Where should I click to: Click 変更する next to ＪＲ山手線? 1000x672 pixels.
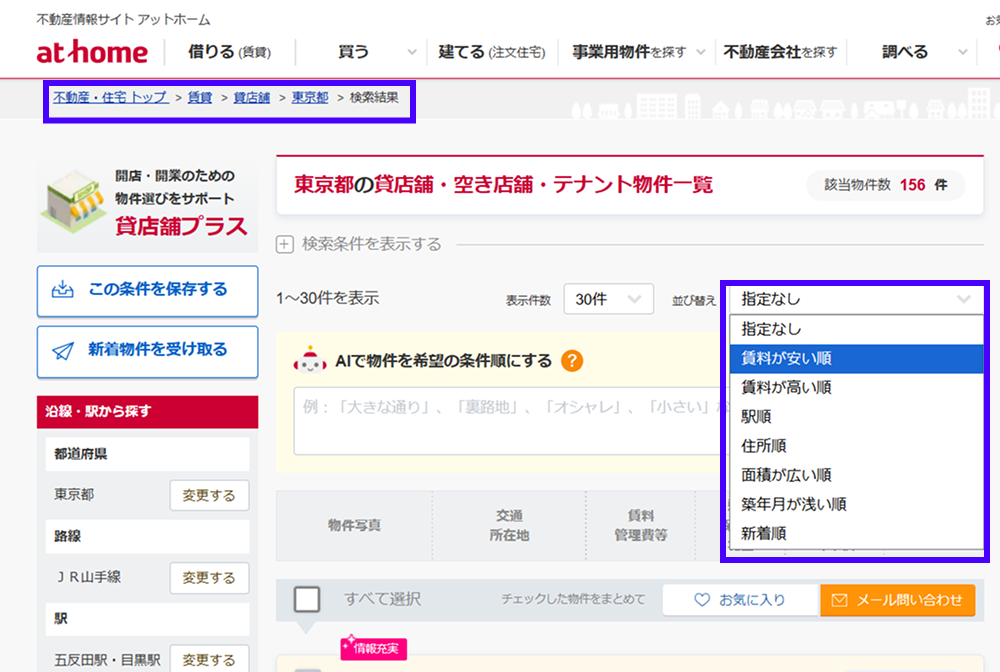(209, 578)
